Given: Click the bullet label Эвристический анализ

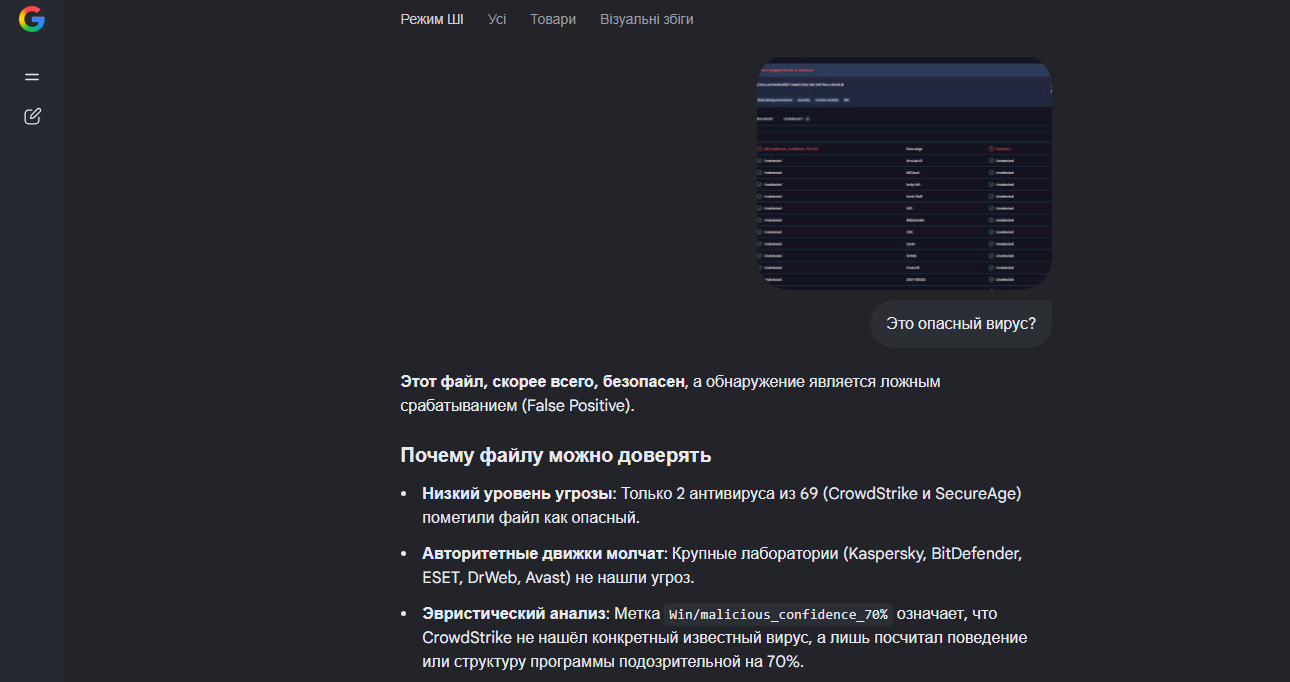Looking at the screenshot, I should 516,613.
